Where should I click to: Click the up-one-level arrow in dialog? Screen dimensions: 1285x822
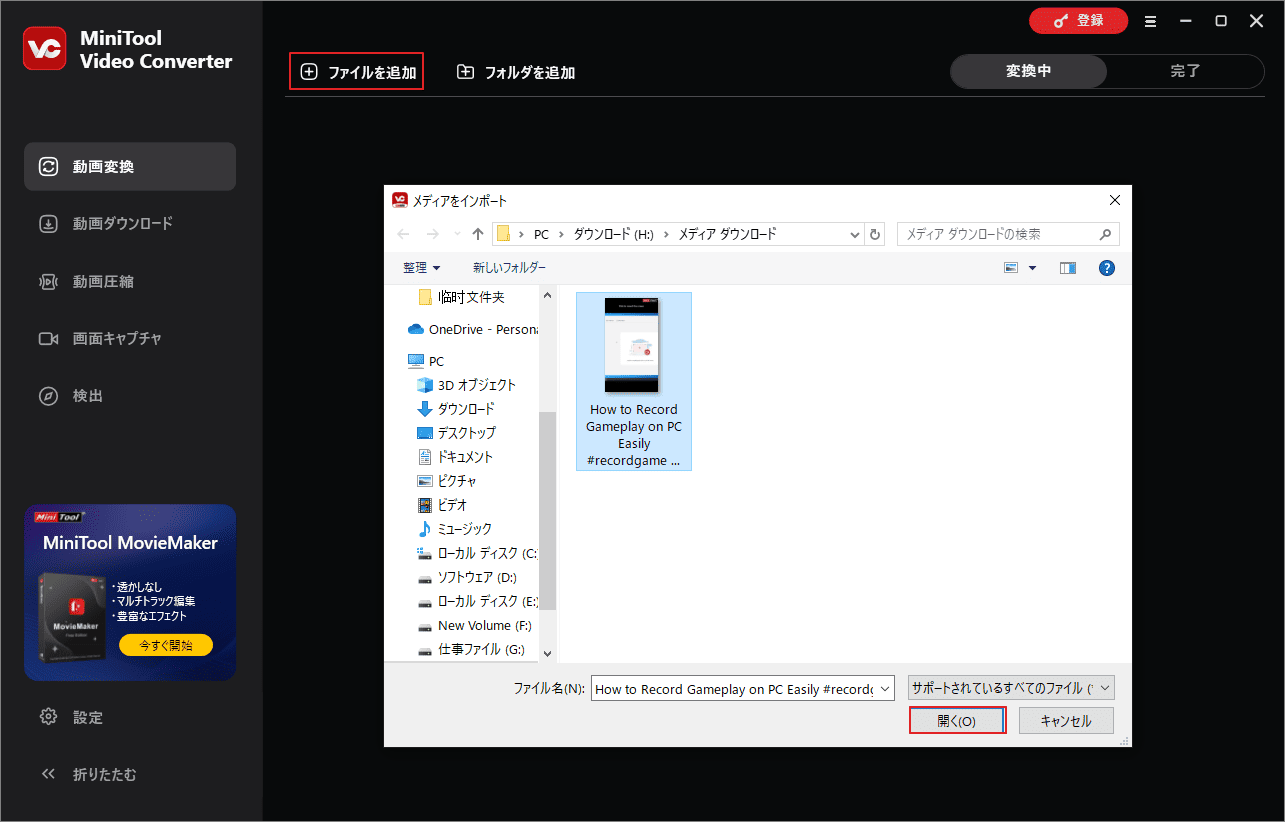(x=478, y=234)
